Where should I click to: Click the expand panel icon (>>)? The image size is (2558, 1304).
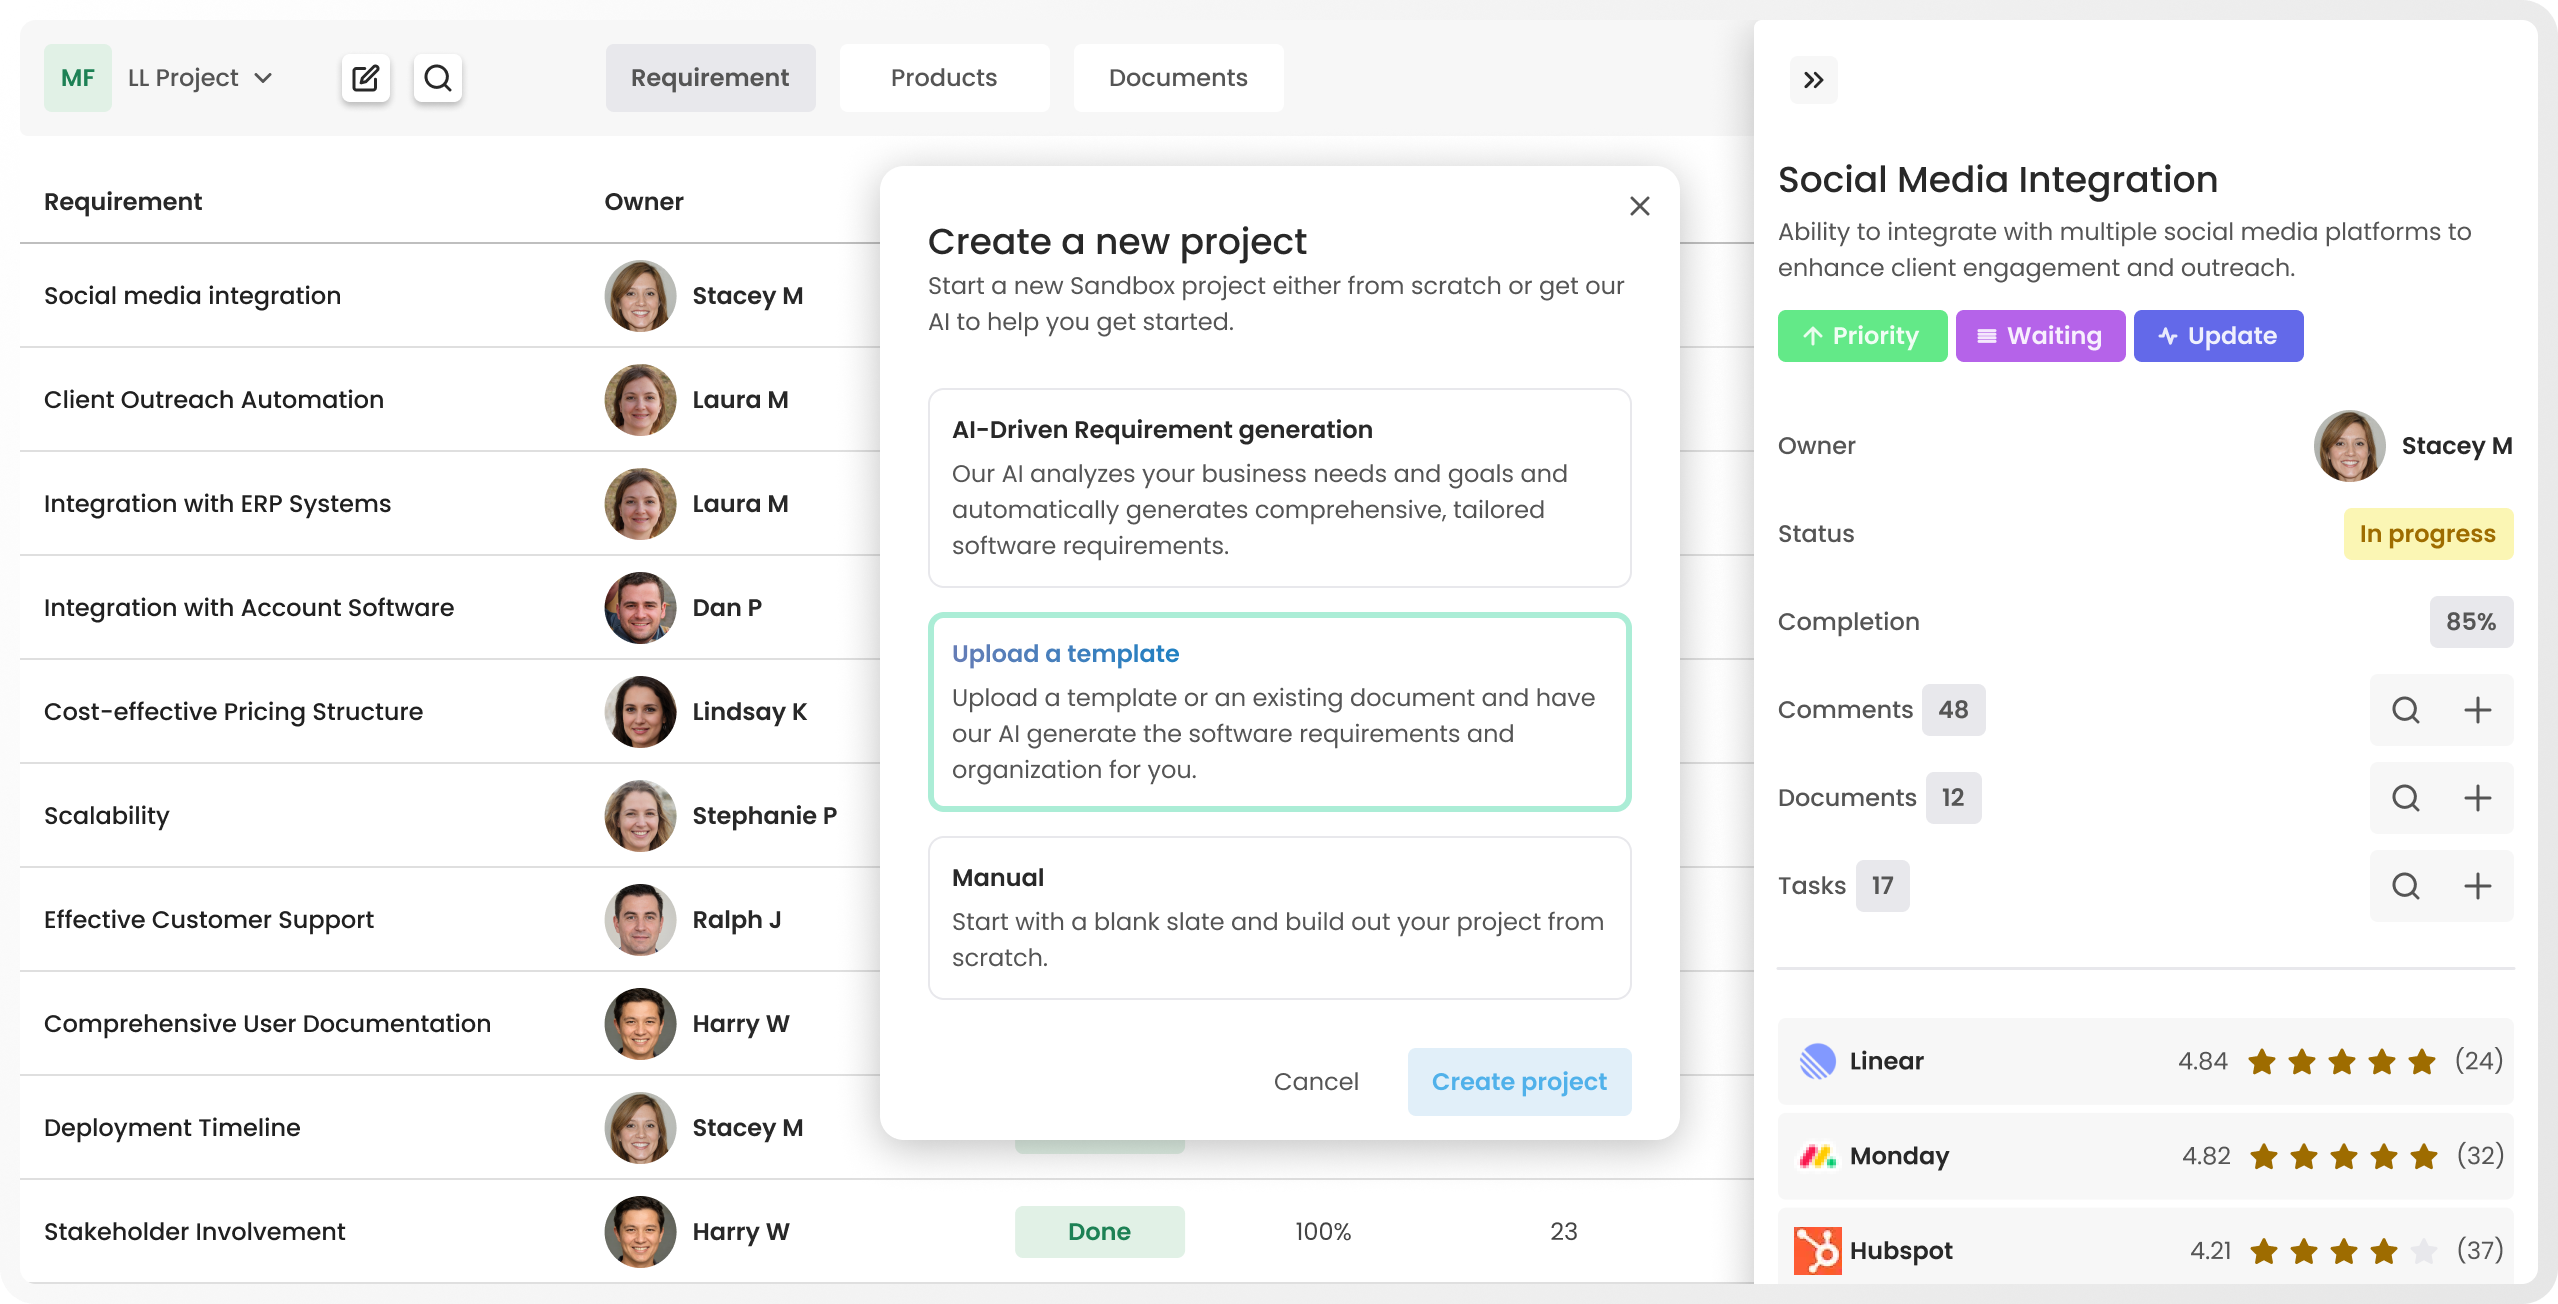tap(1813, 78)
